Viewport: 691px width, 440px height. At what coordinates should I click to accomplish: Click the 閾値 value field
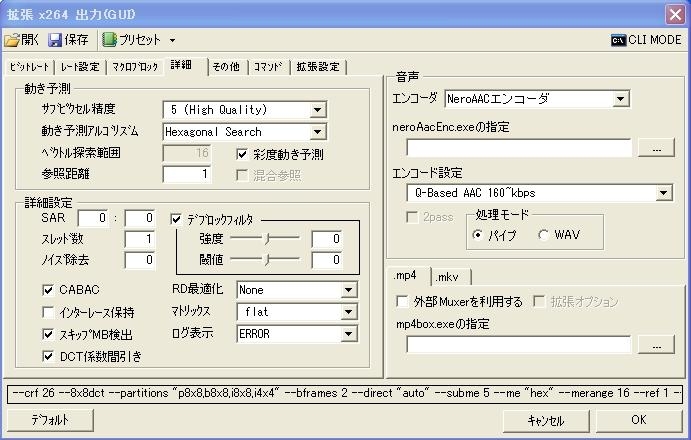click(x=327, y=260)
